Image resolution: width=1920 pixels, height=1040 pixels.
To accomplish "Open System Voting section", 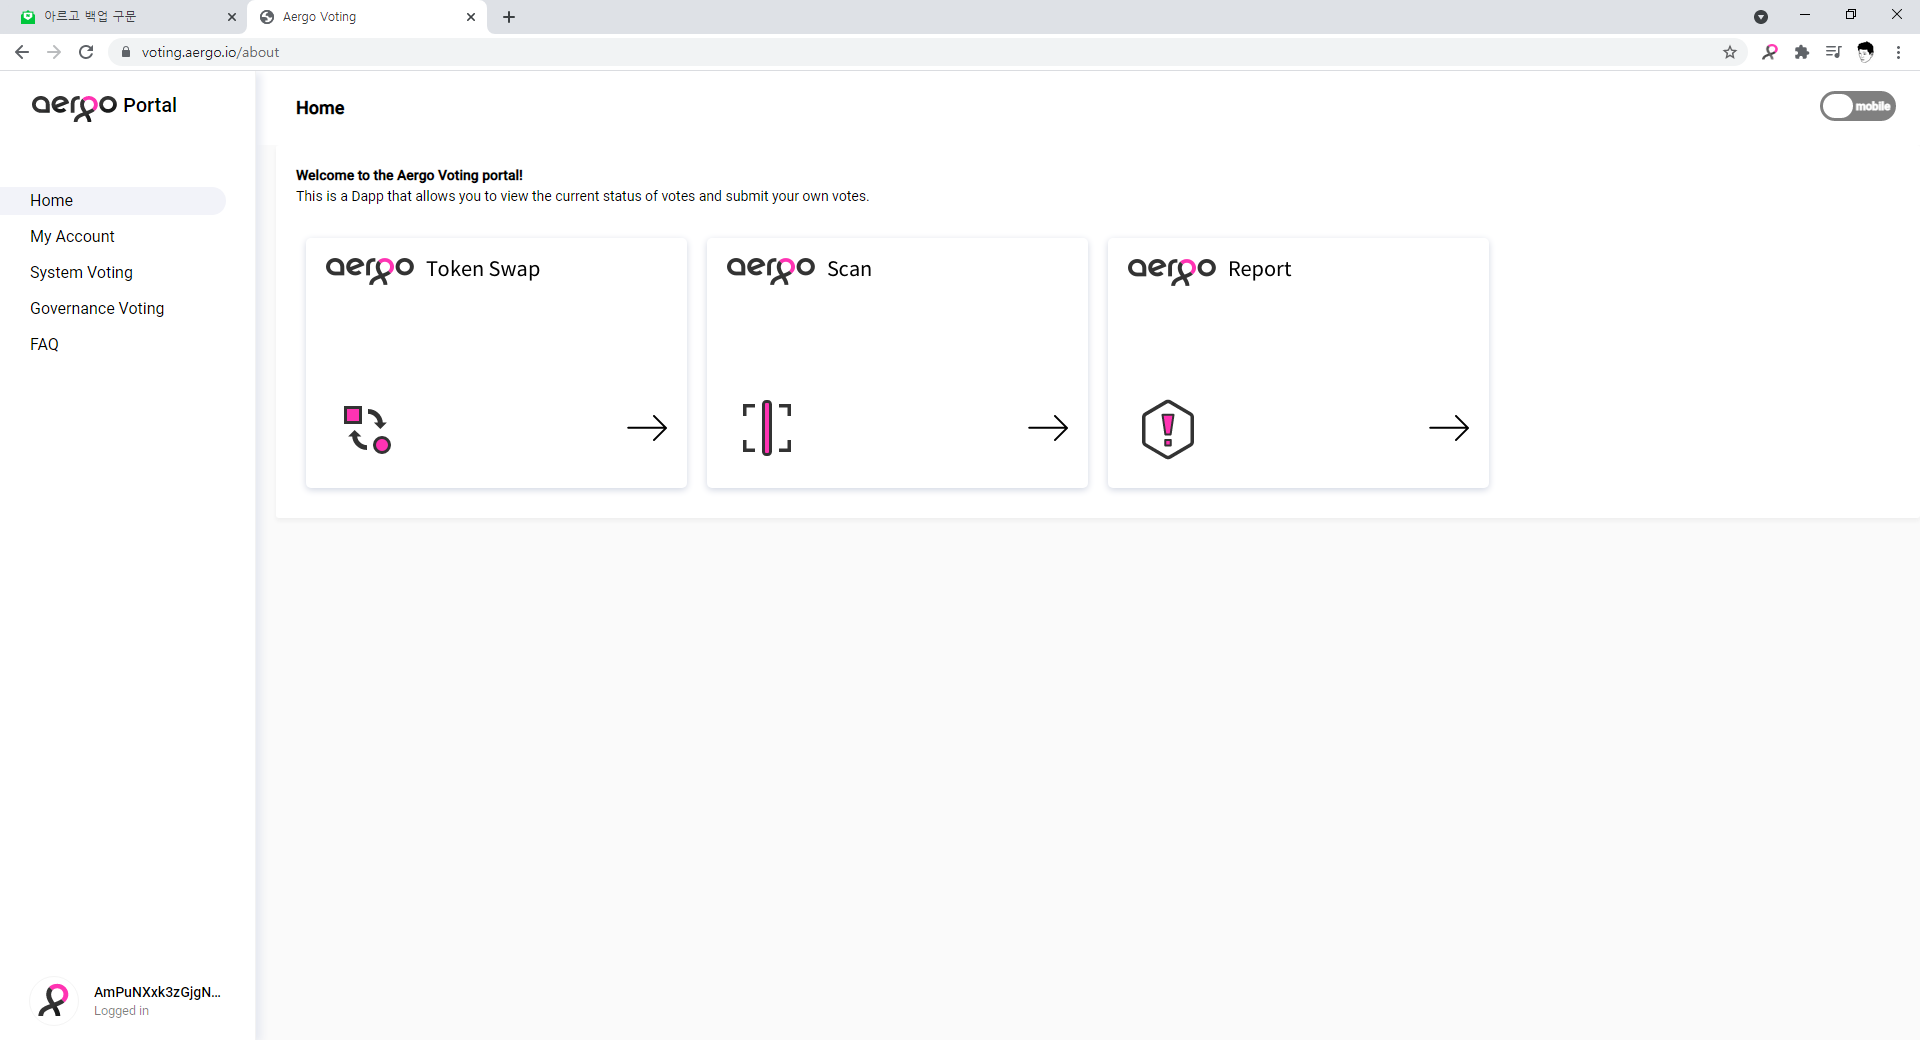I will (81, 272).
